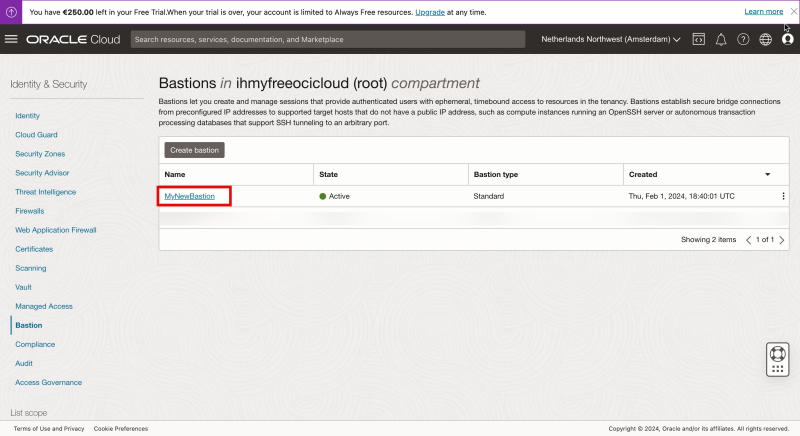Open actions menu for MyNewBastion row
The height and width of the screenshot is (436, 800).
783,196
